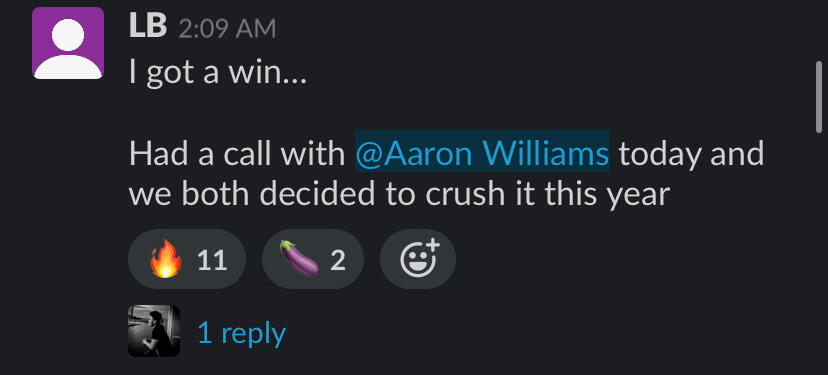Click the fire reaction count 11
This screenshot has height=375, width=828.
[x=212, y=260]
